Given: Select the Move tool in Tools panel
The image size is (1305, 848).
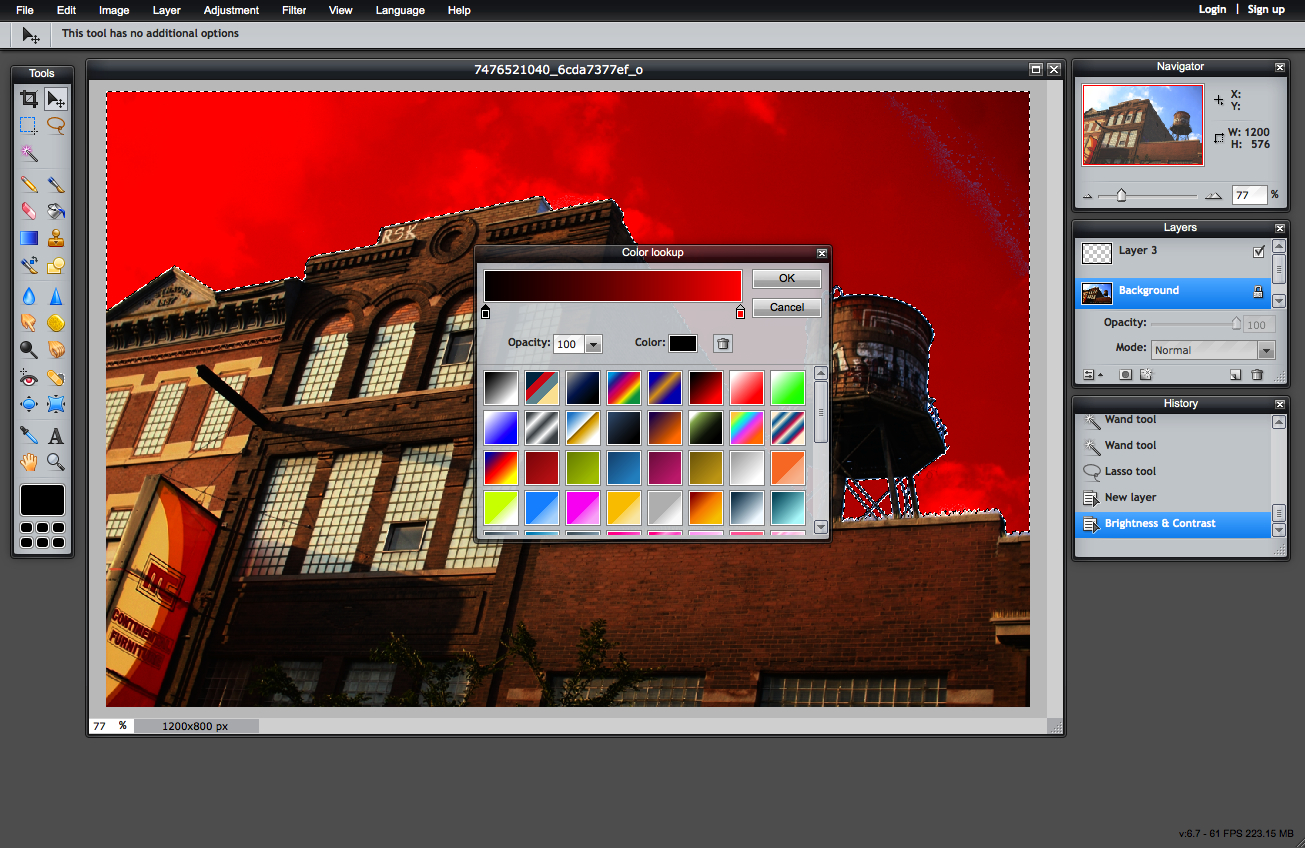Looking at the screenshot, I should pyautogui.click(x=56, y=99).
